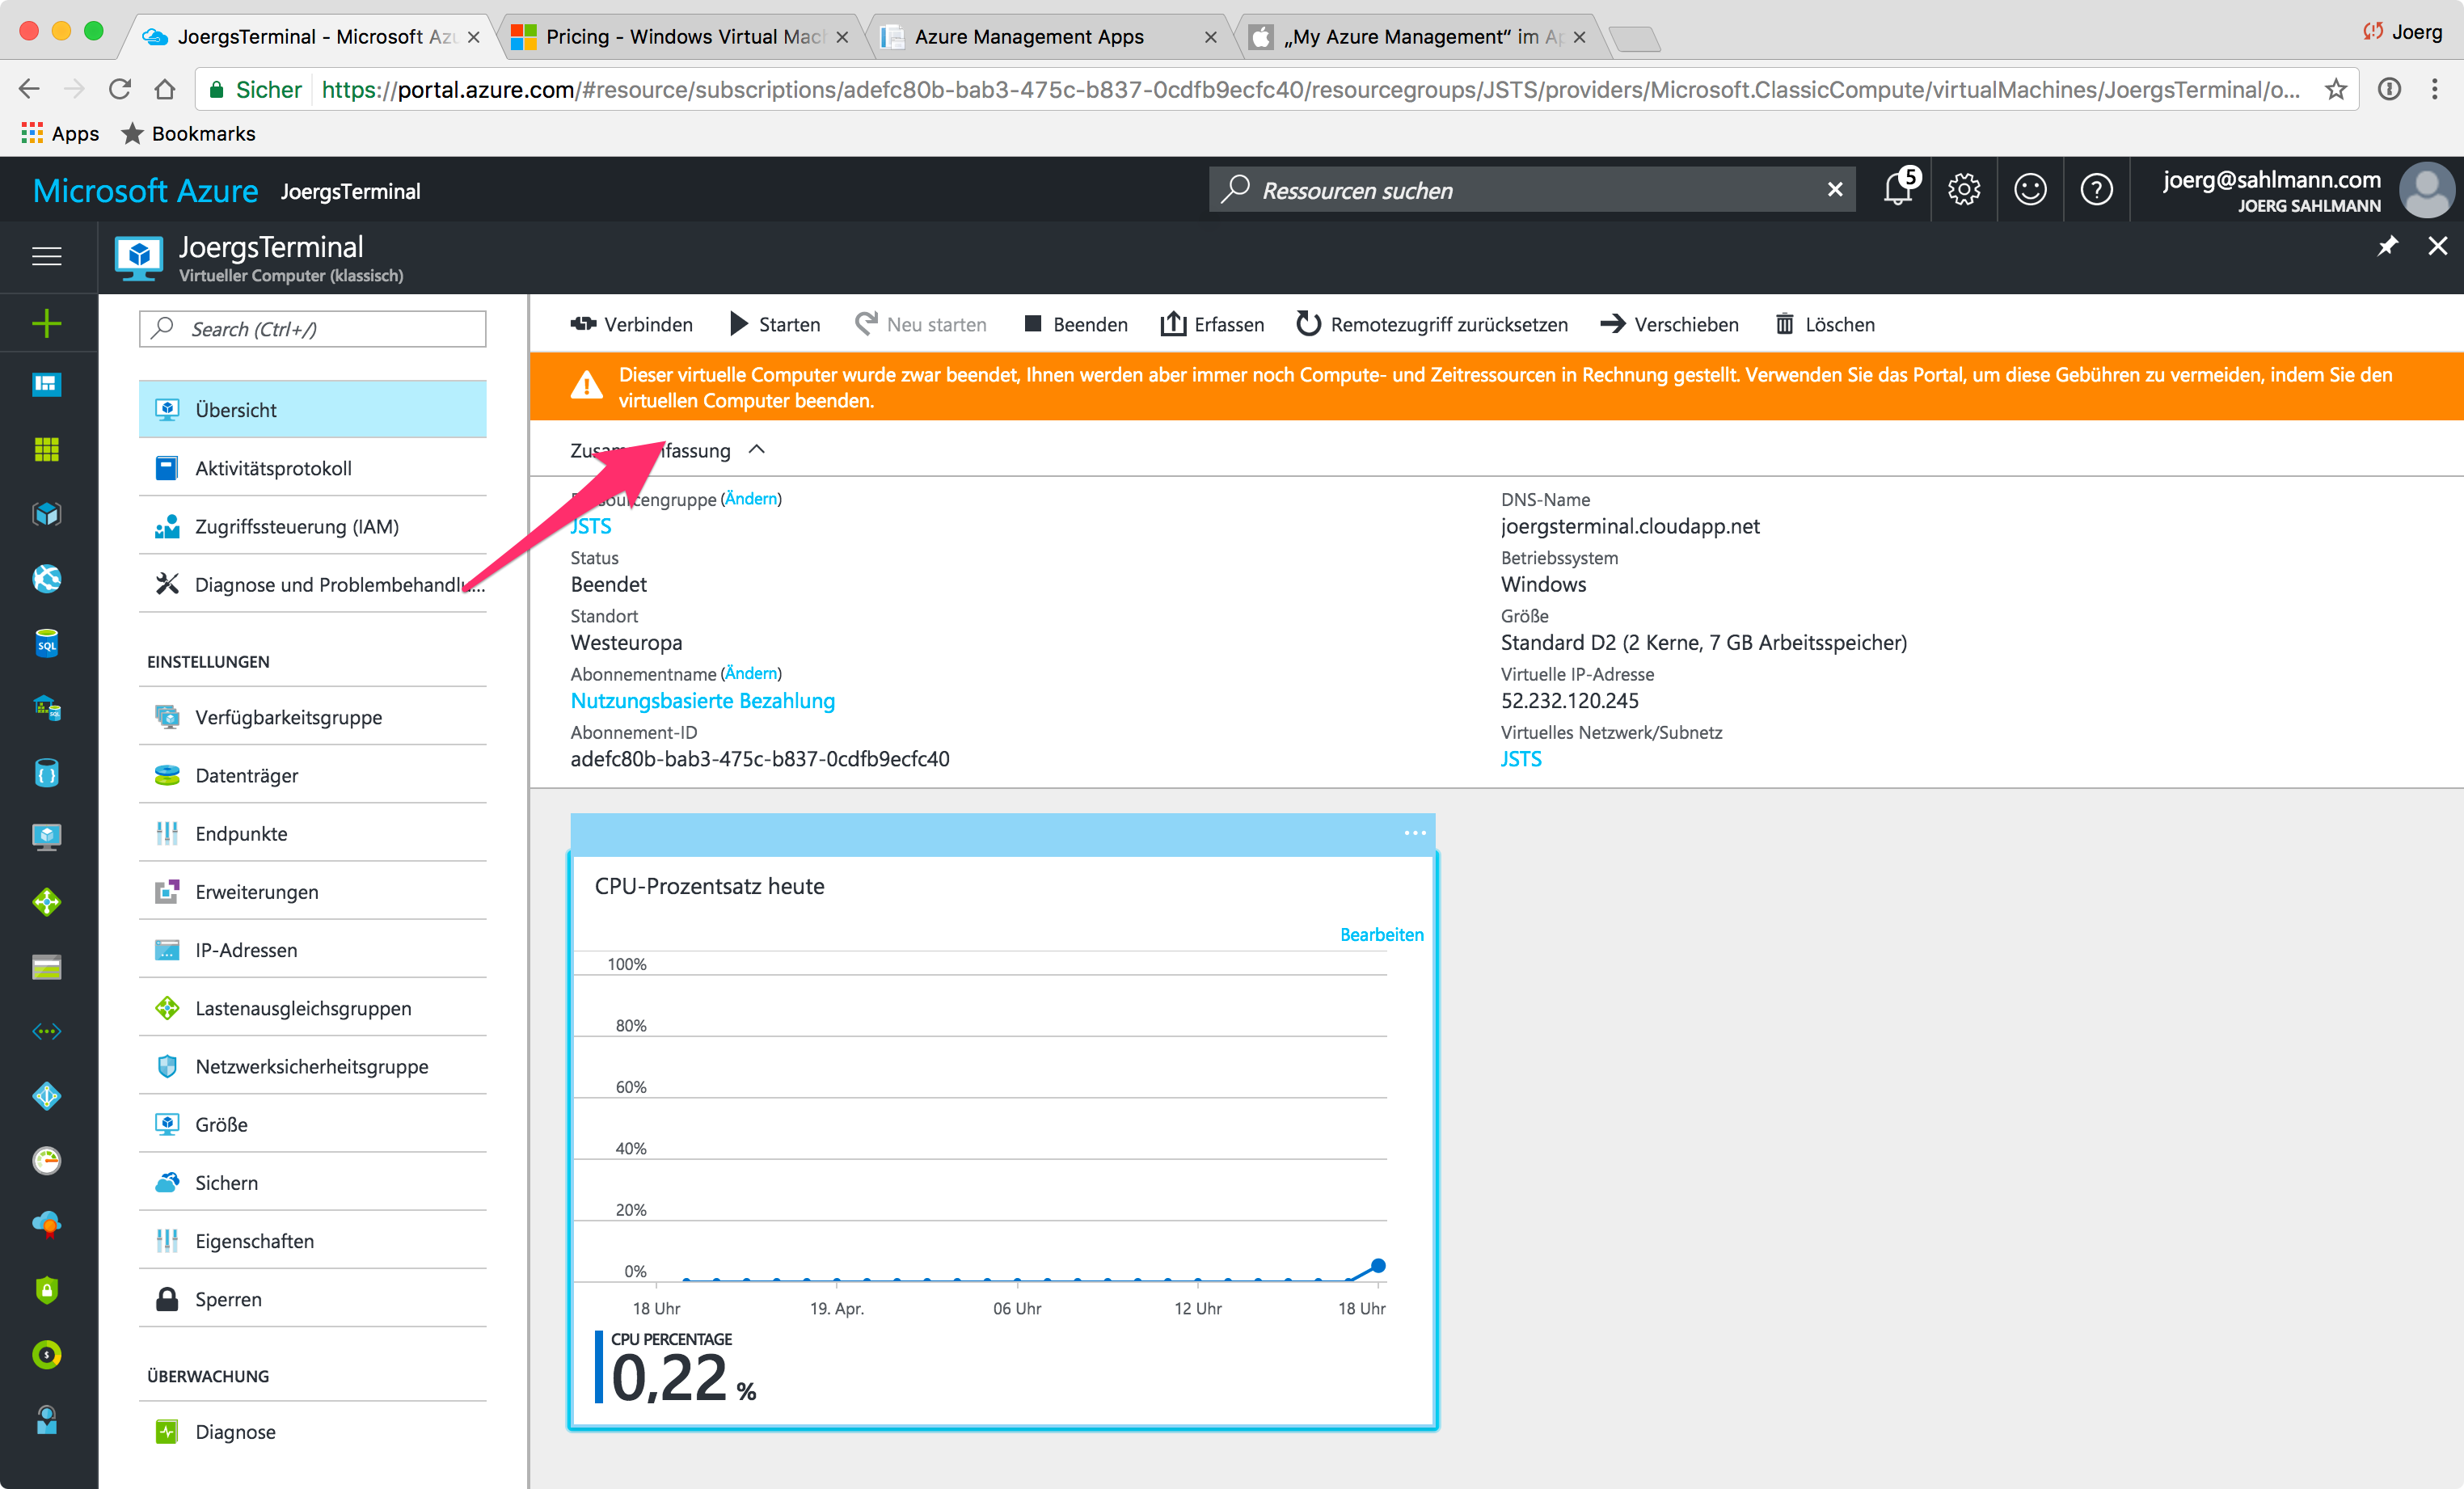
Task: Select Übersicht in the resource menu
Action: pos(312,410)
